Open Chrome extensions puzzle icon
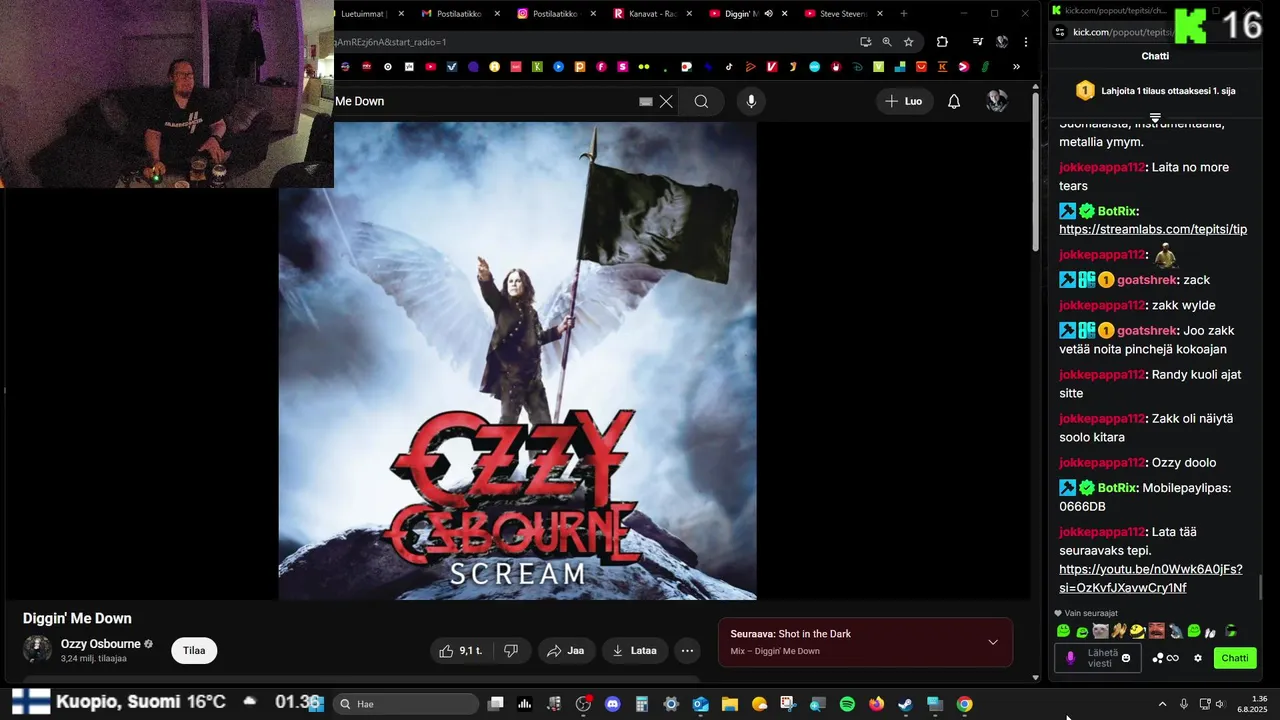 pyautogui.click(x=942, y=42)
